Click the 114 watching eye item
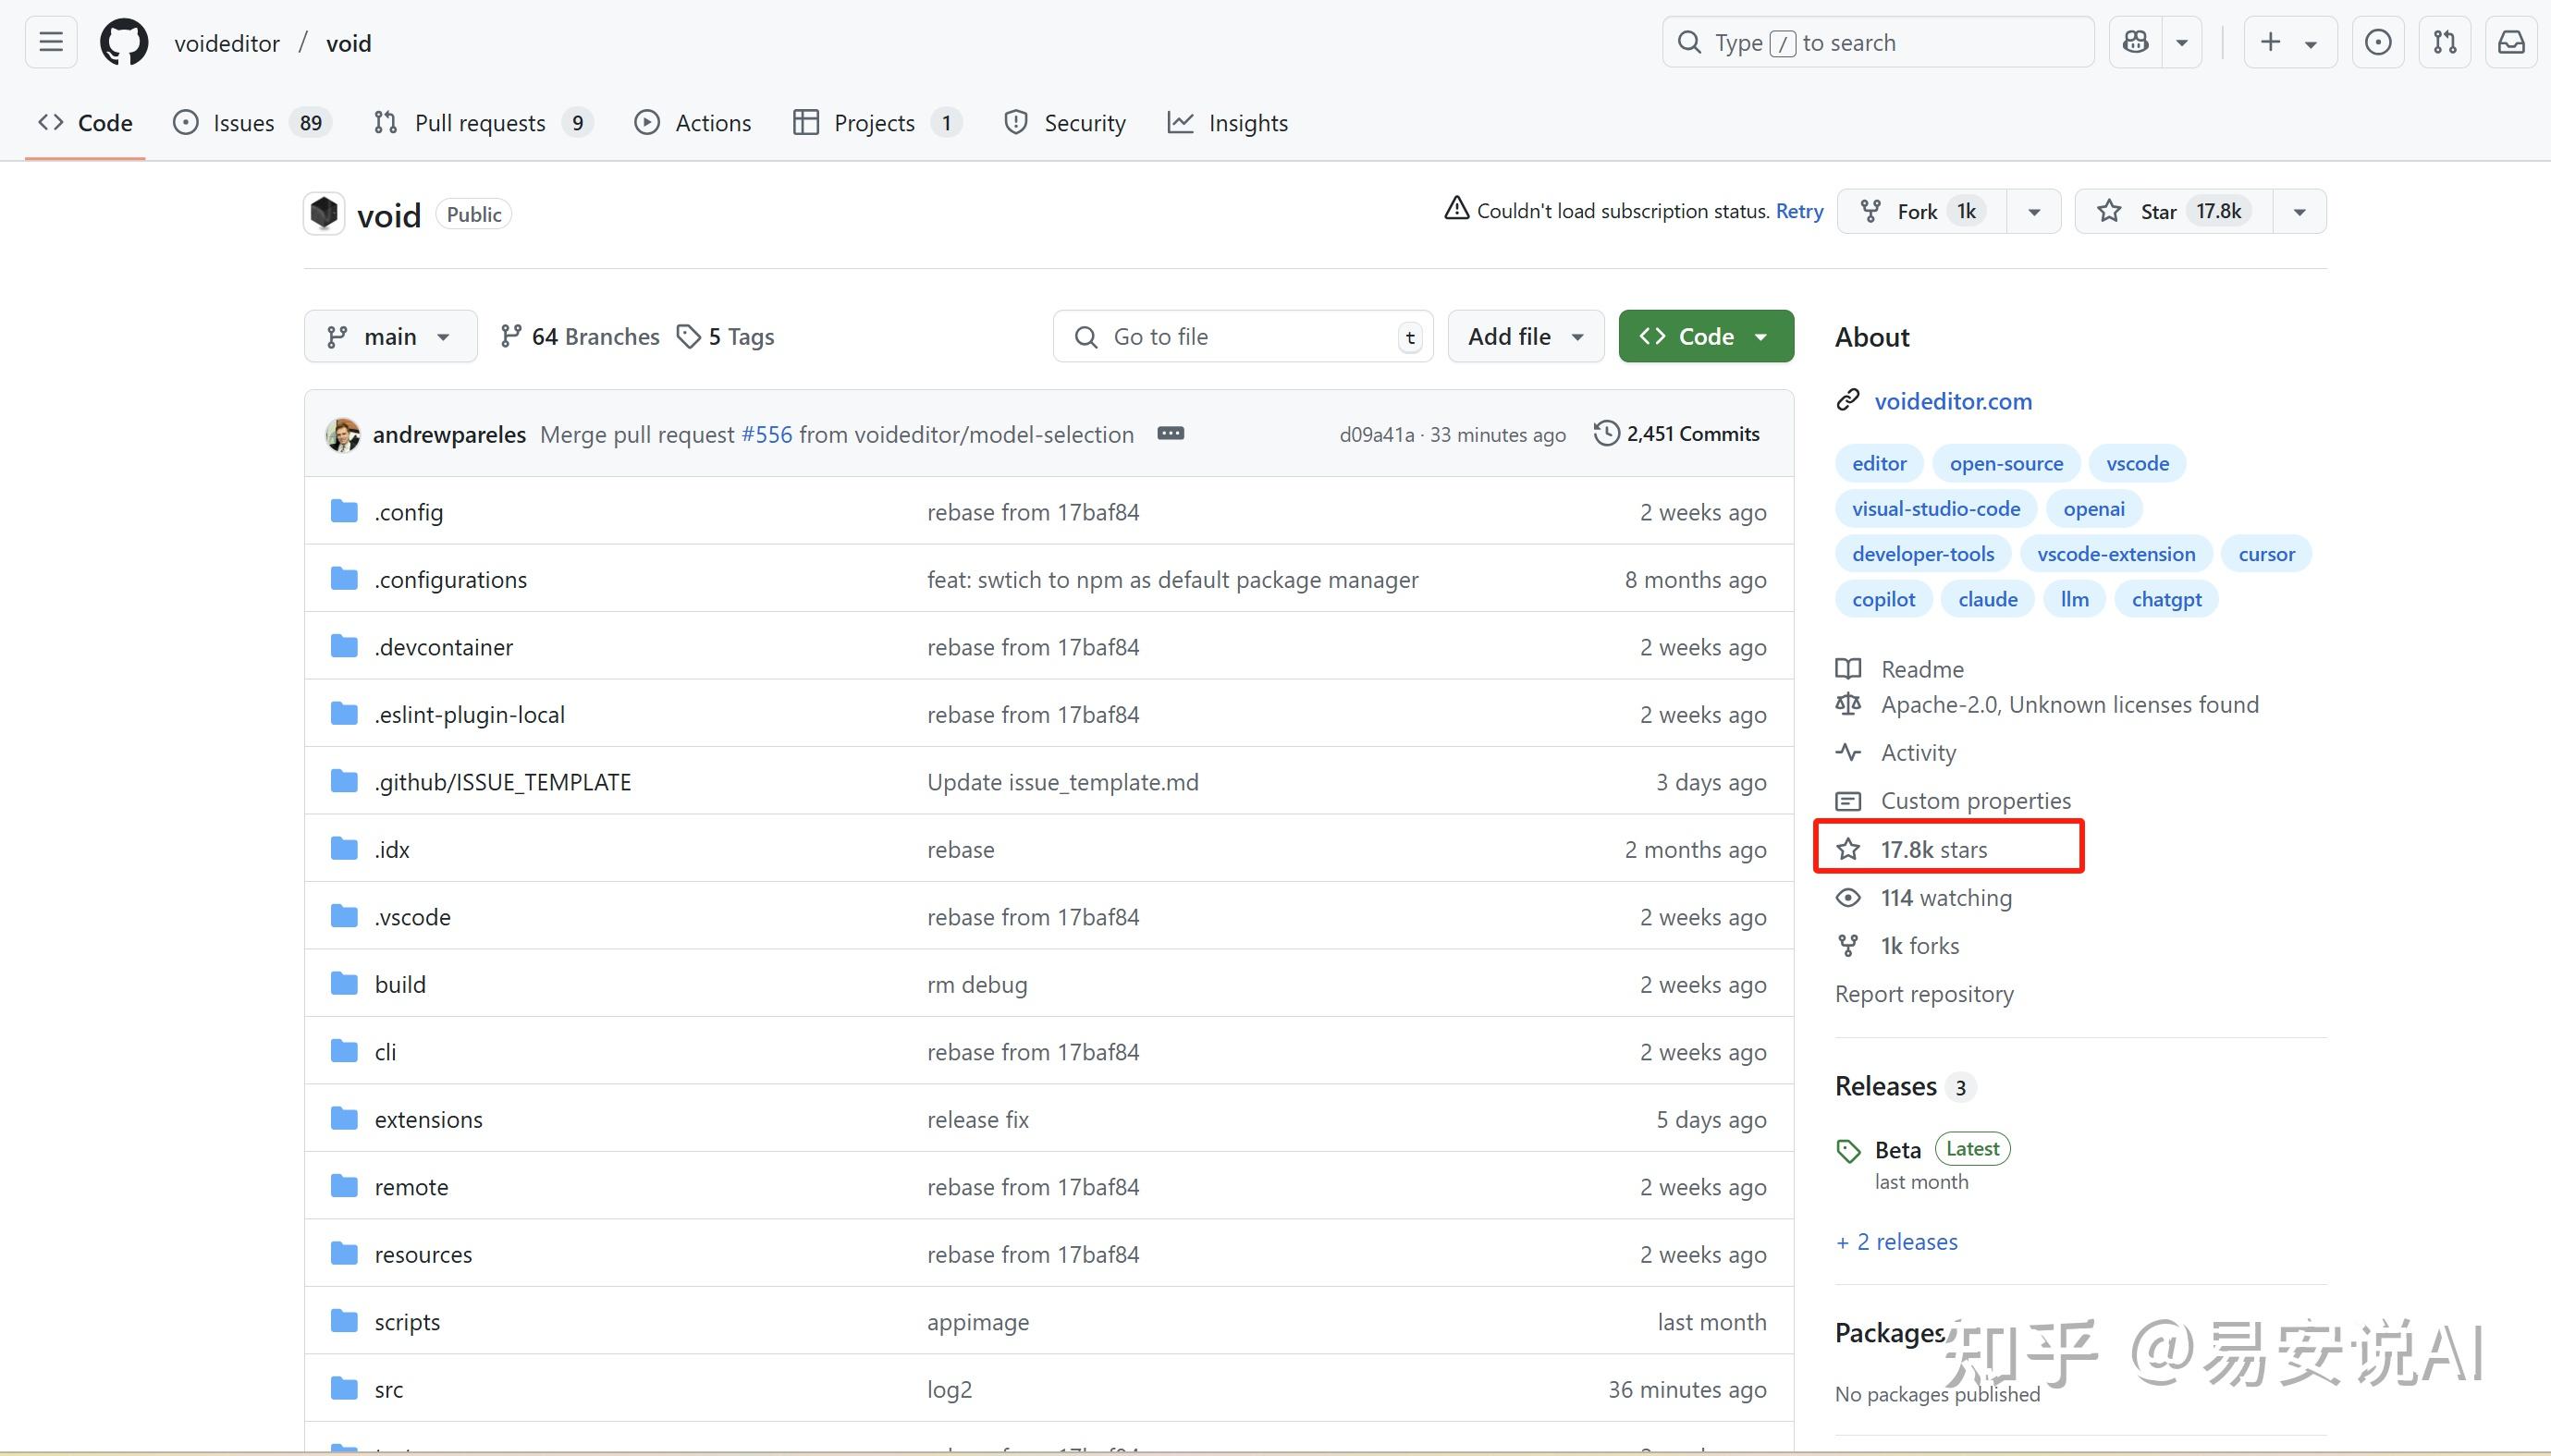2551x1456 pixels. [x=1944, y=898]
